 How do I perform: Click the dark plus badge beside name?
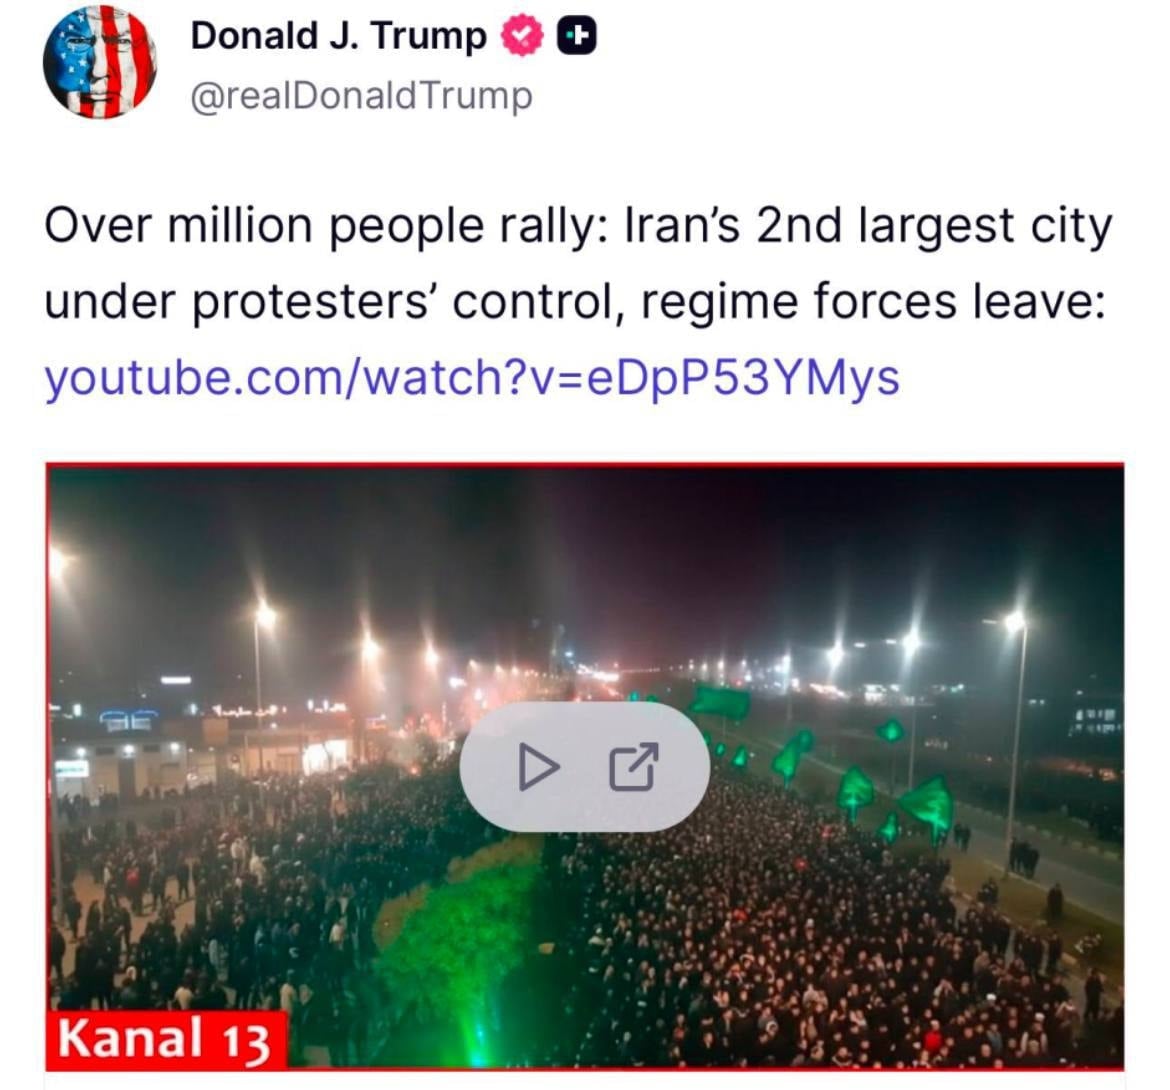577,36
